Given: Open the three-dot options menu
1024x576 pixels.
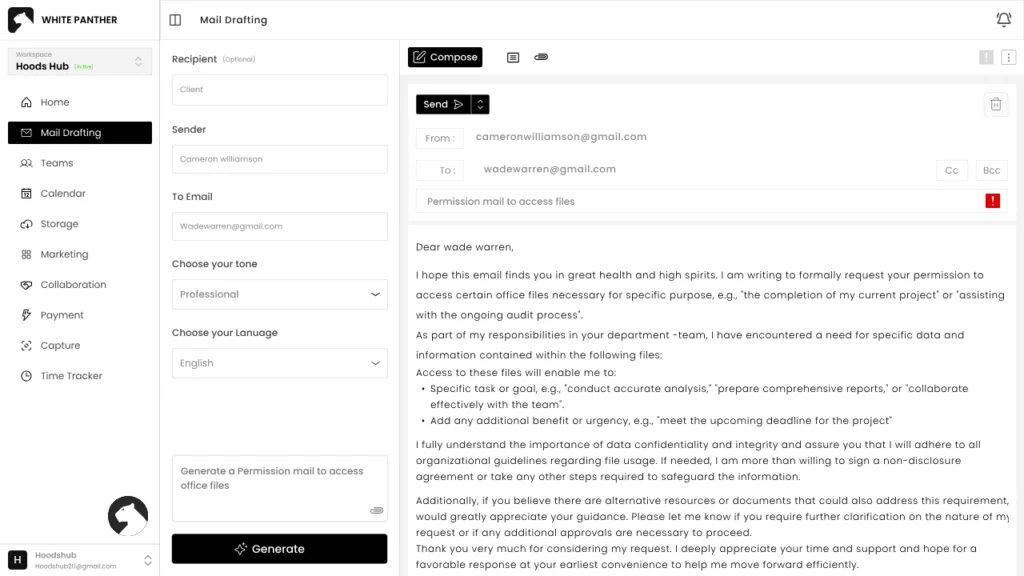Looking at the screenshot, I should [1009, 57].
